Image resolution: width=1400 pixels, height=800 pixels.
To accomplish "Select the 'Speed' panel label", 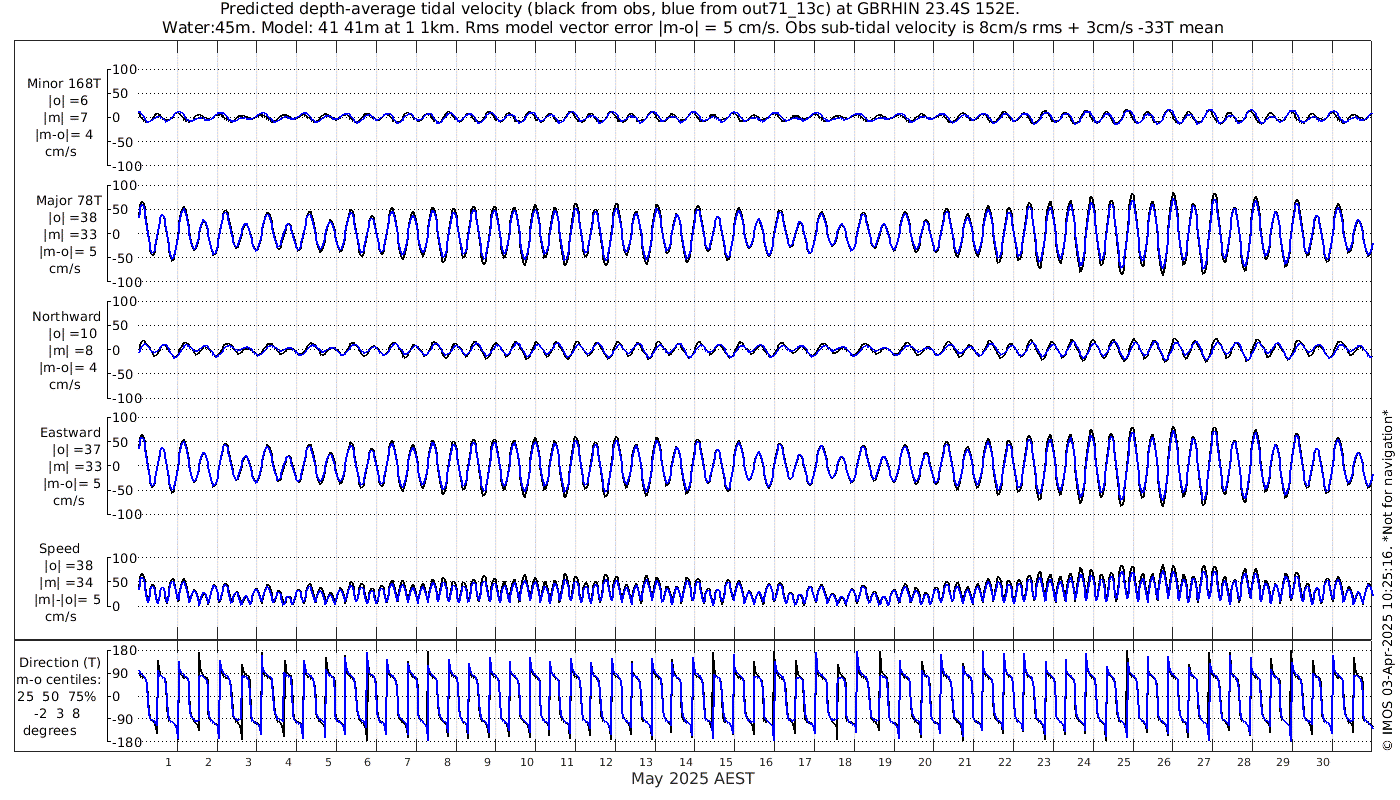I will (x=60, y=549).
